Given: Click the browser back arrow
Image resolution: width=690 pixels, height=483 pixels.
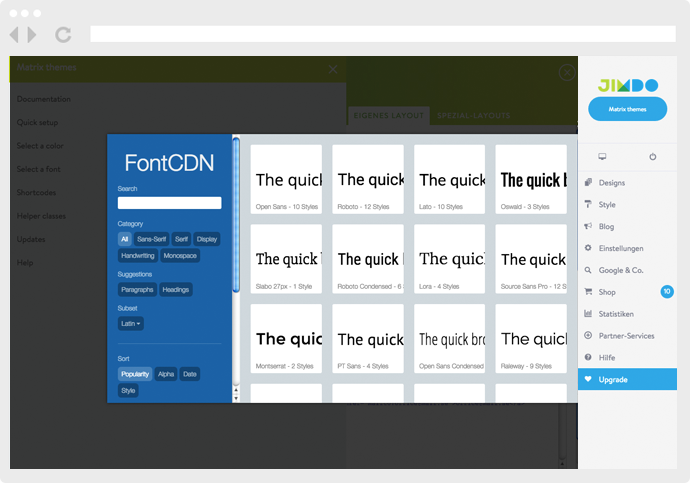Looking at the screenshot, I should pyautogui.click(x=14, y=35).
